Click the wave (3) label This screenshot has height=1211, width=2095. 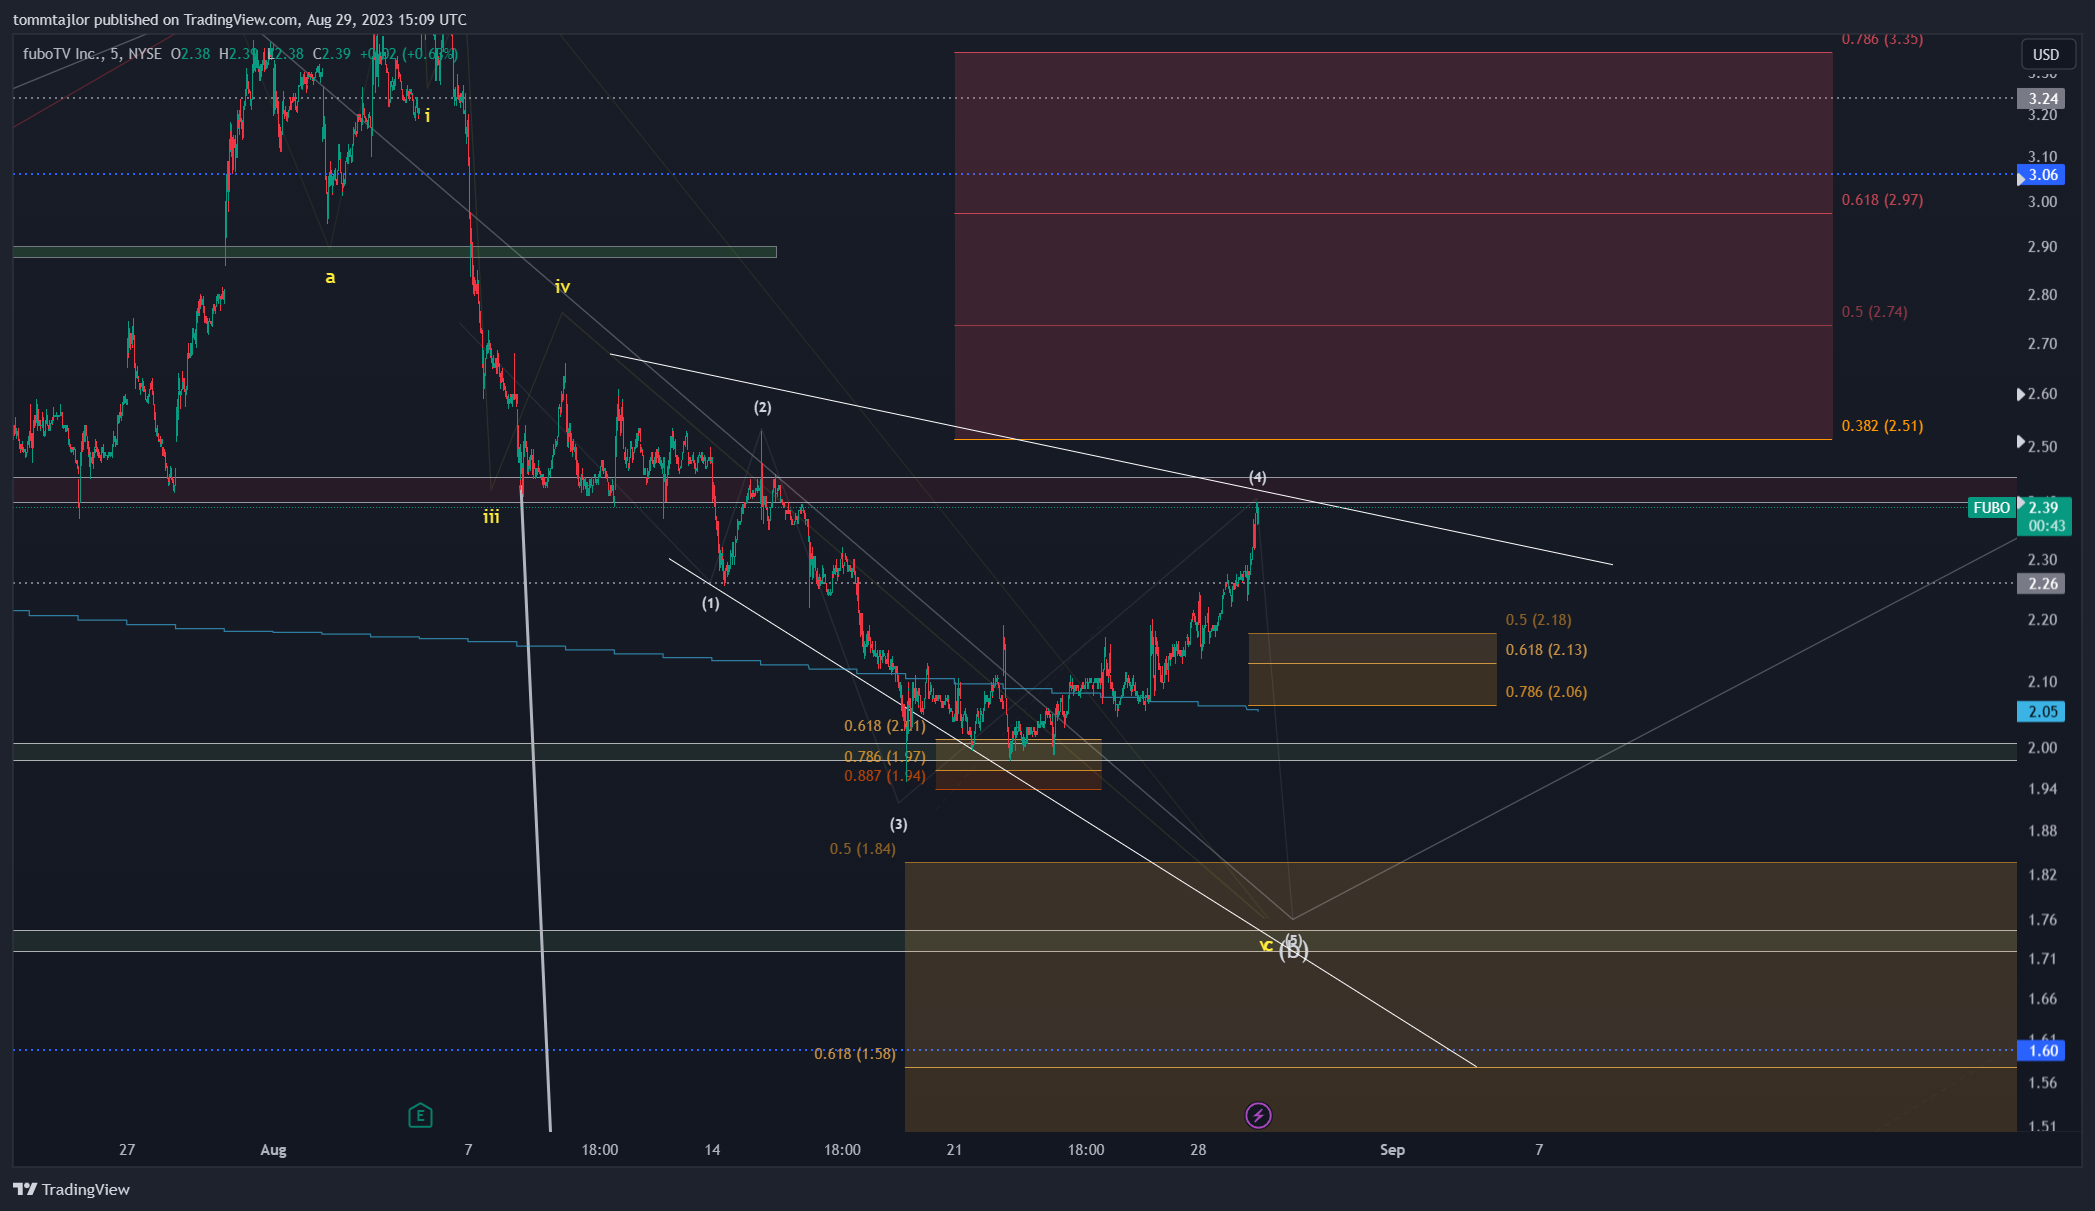tap(899, 825)
